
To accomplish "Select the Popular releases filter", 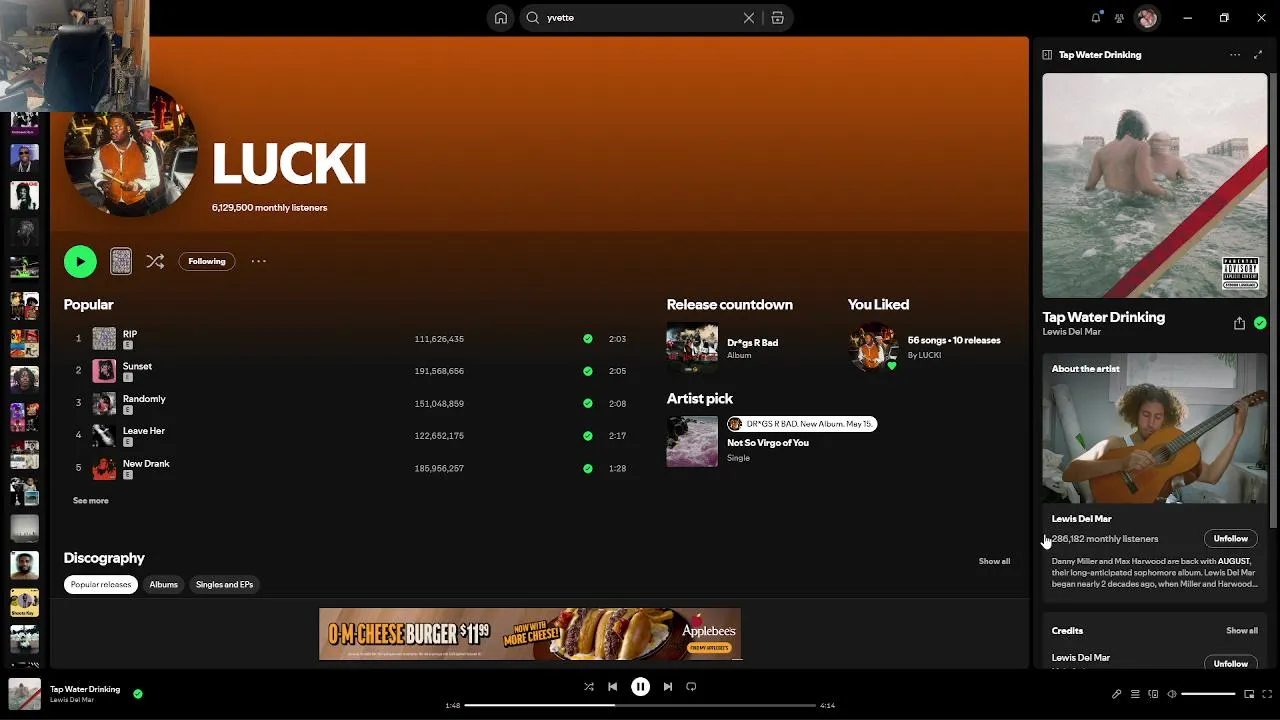I will (101, 584).
